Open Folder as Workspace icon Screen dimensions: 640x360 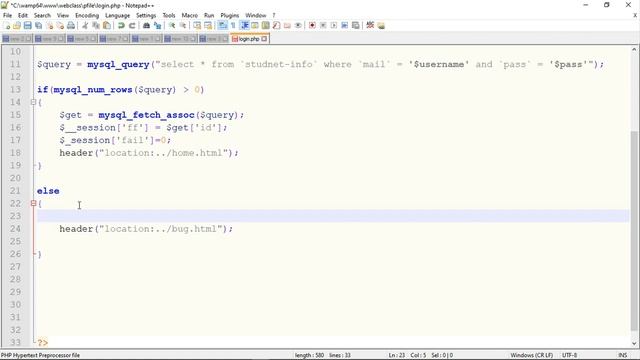pyautogui.click(x=287, y=25)
